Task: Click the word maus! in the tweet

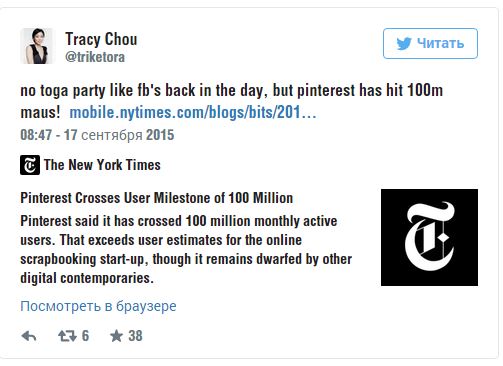Action: point(40,112)
